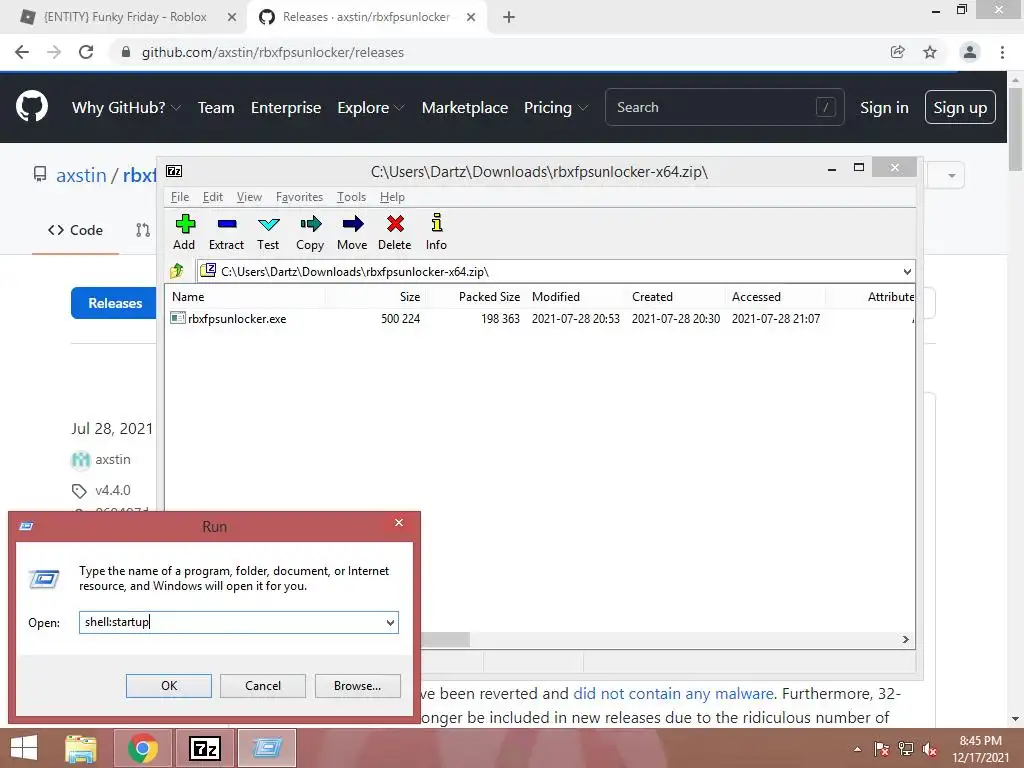Click the GitHub logo in the header
This screenshot has width=1024, height=768.
[x=32, y=106]
